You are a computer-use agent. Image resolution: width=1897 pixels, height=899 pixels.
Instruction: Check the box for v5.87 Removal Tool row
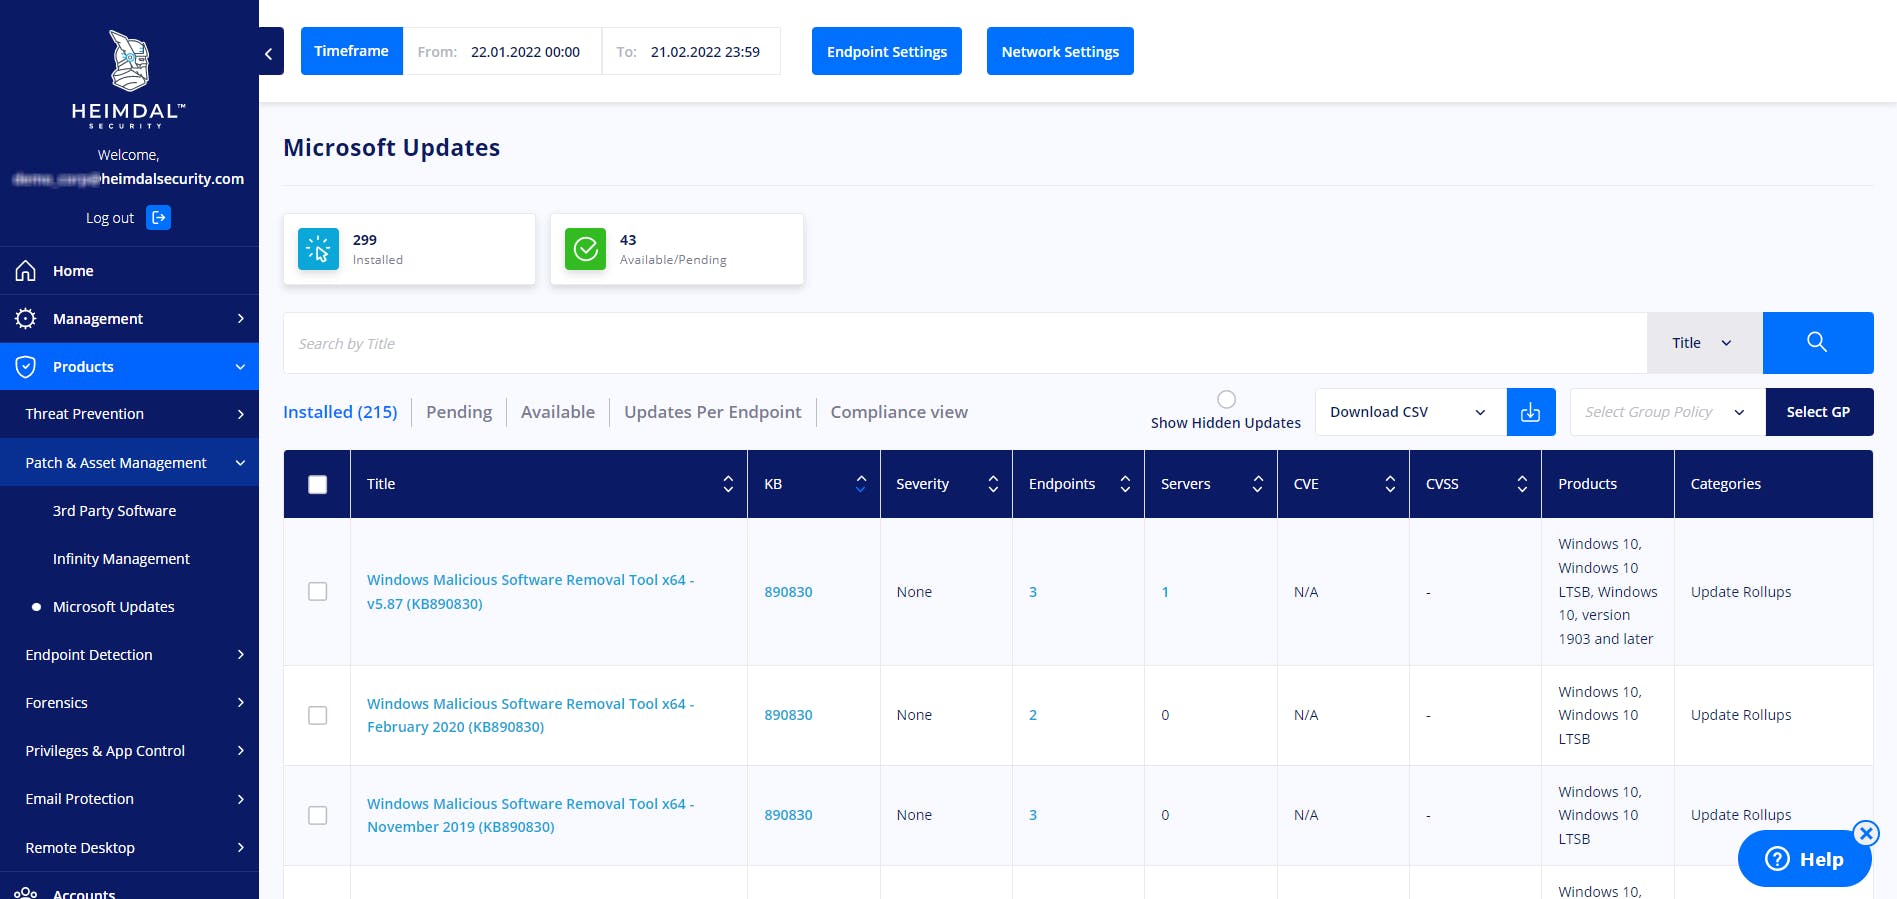point(318,592)
